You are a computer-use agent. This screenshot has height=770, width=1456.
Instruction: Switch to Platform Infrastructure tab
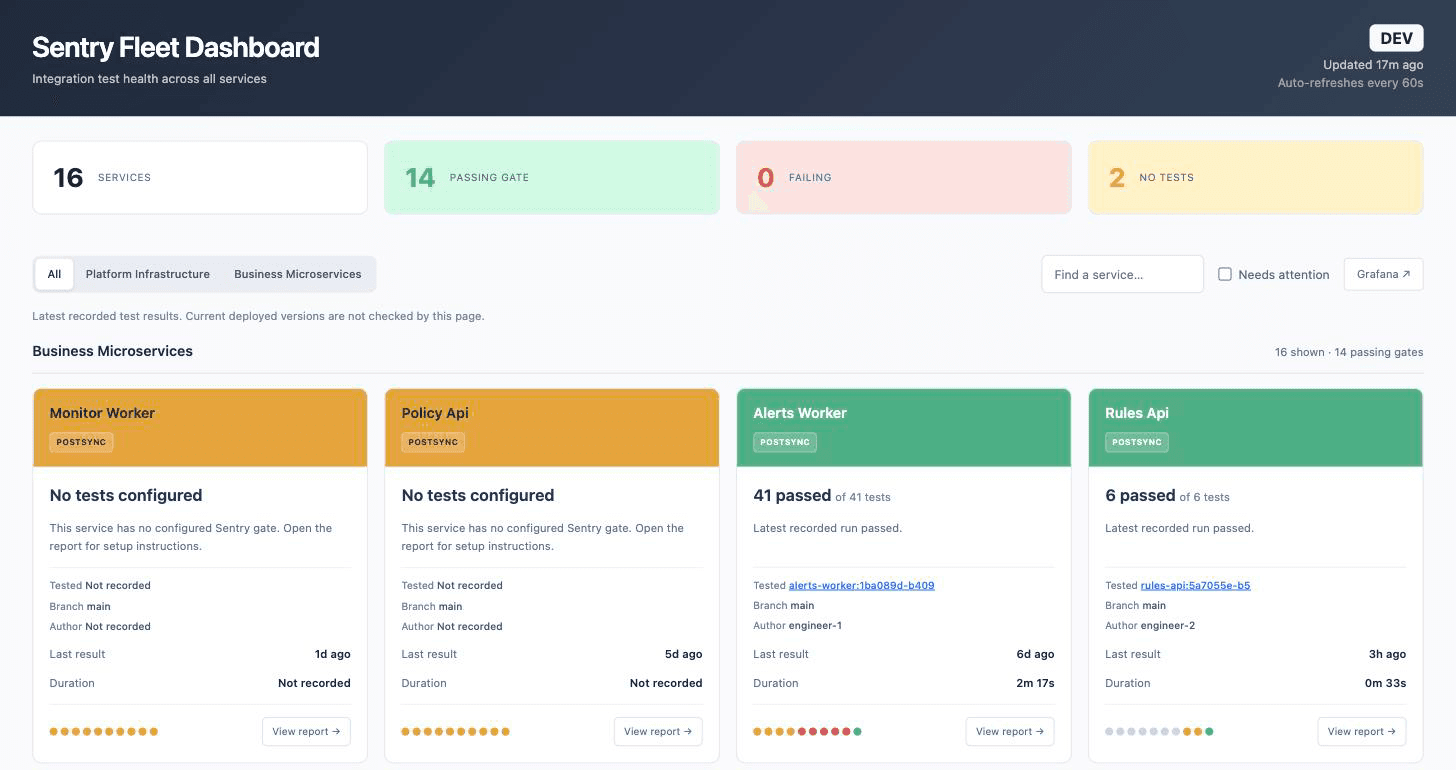148,274
